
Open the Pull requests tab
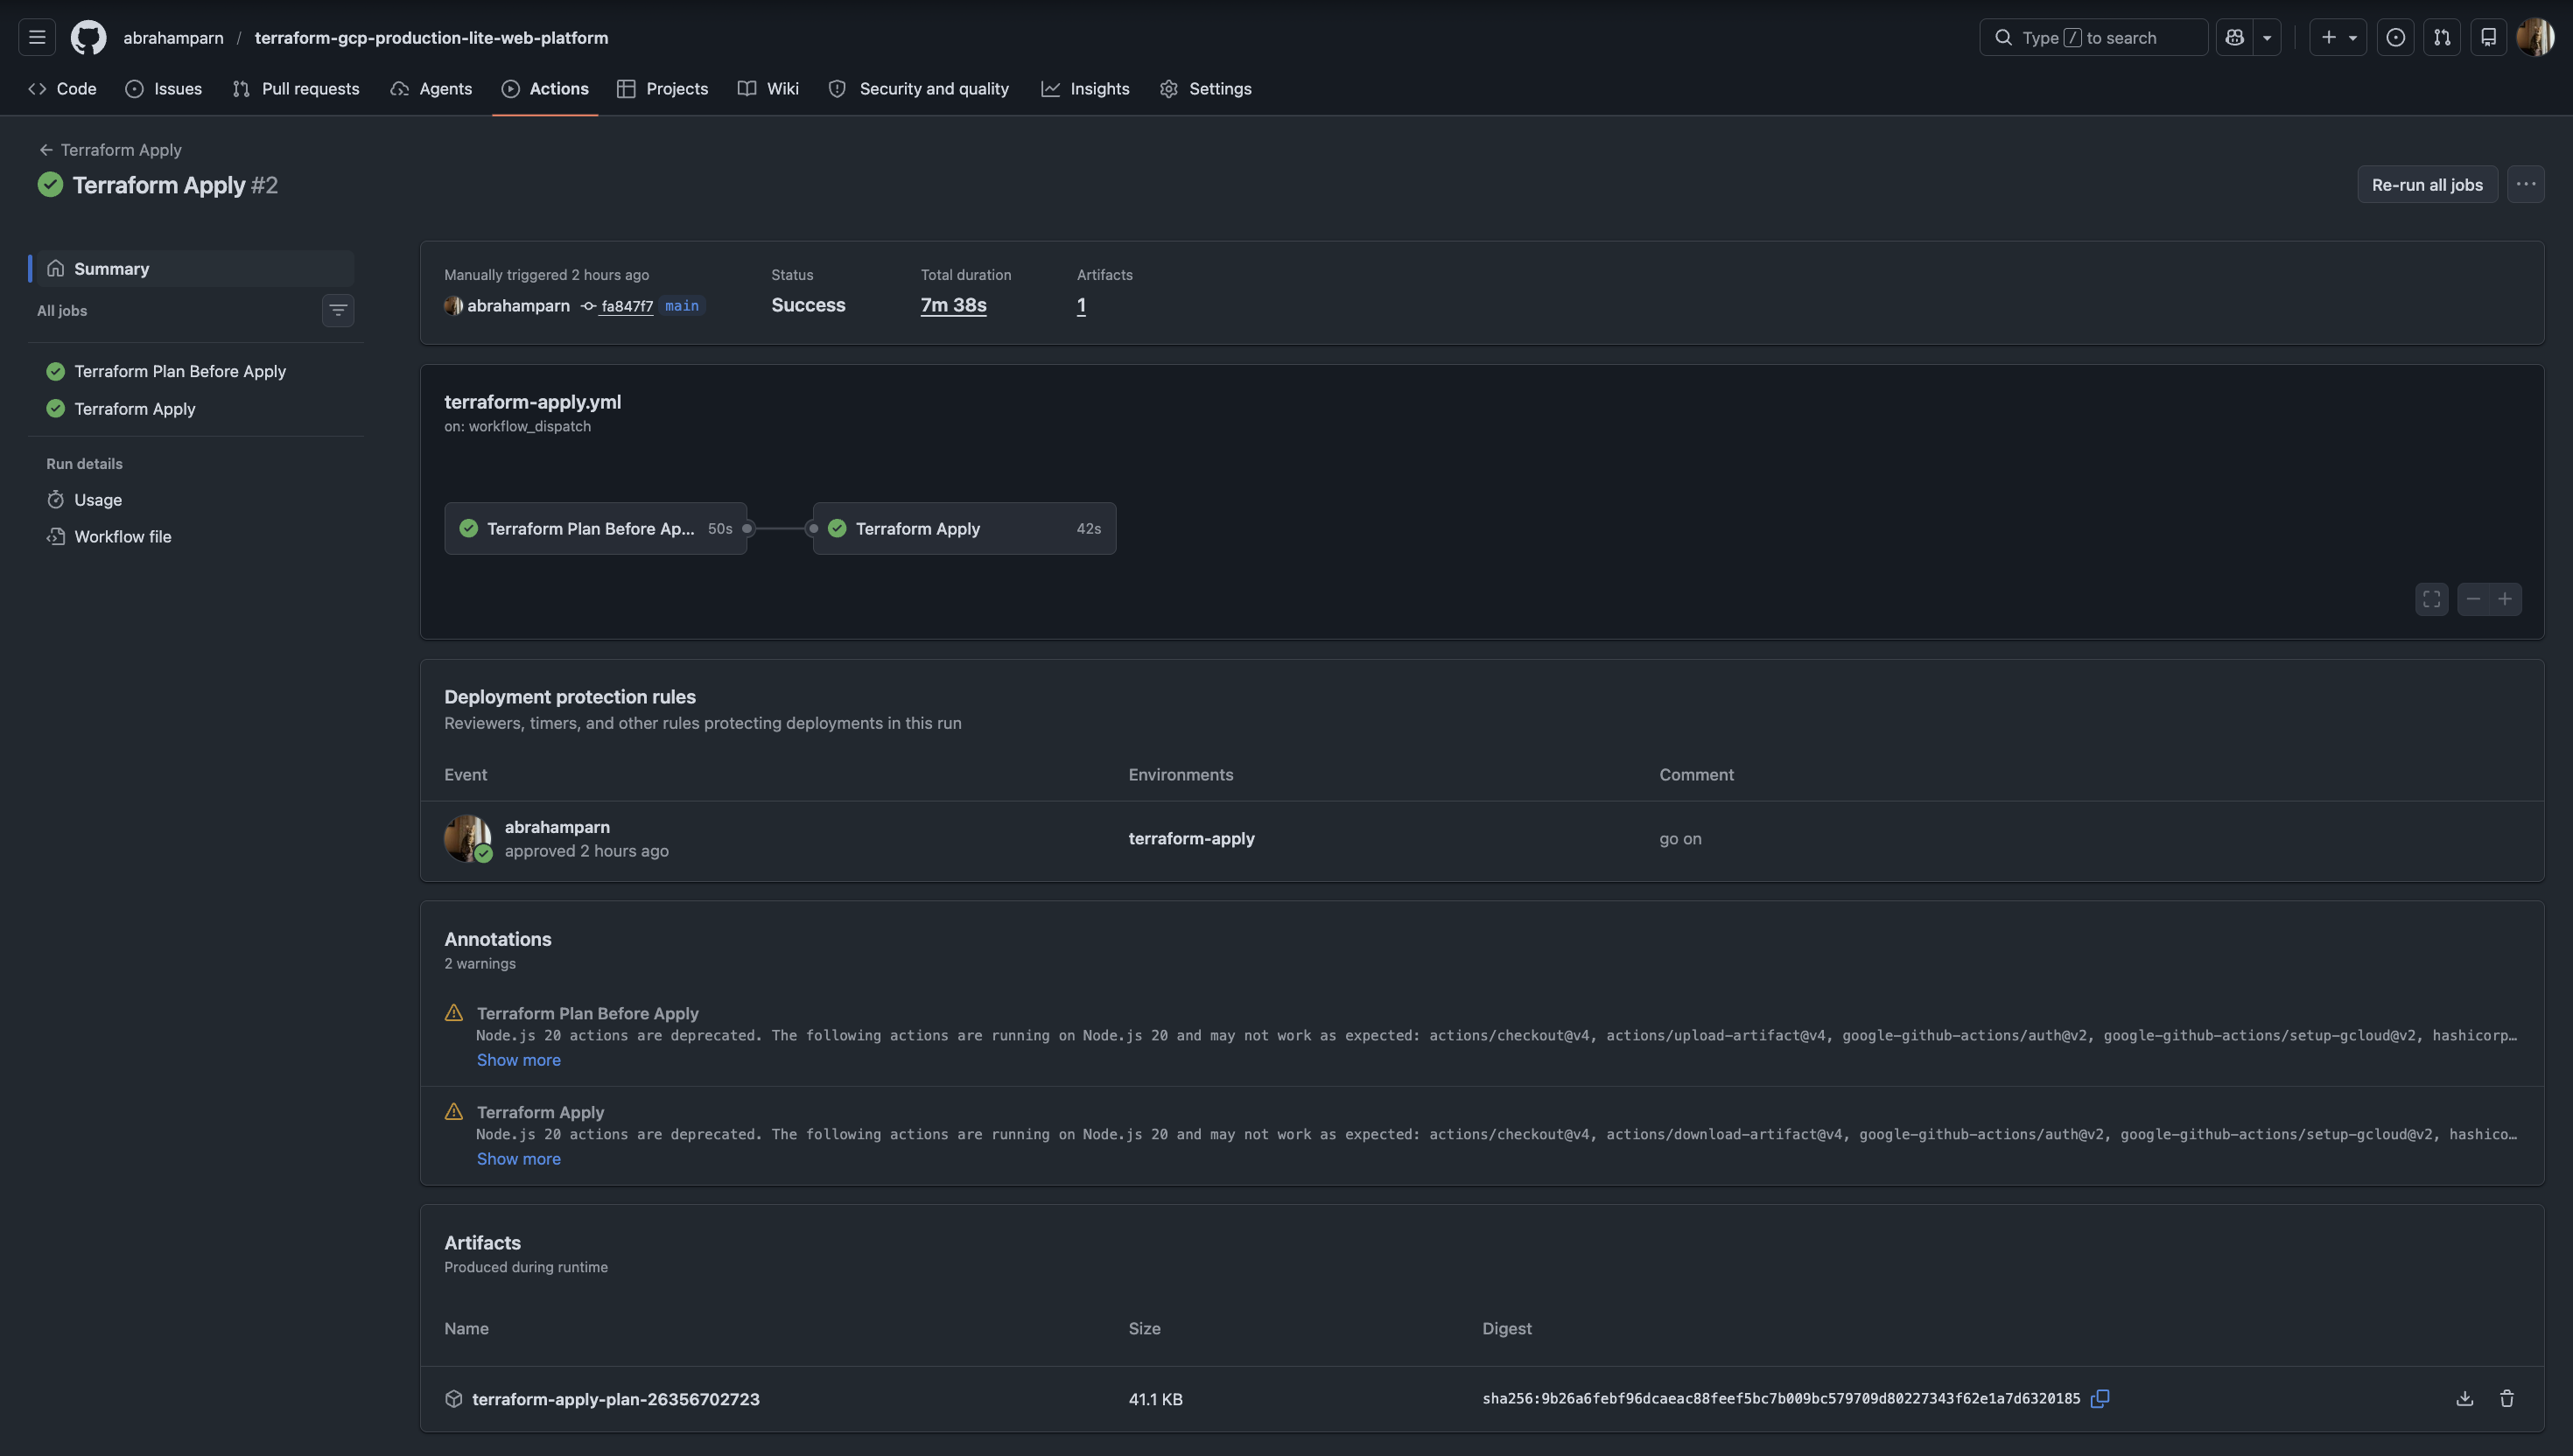(x=296, y=89)
